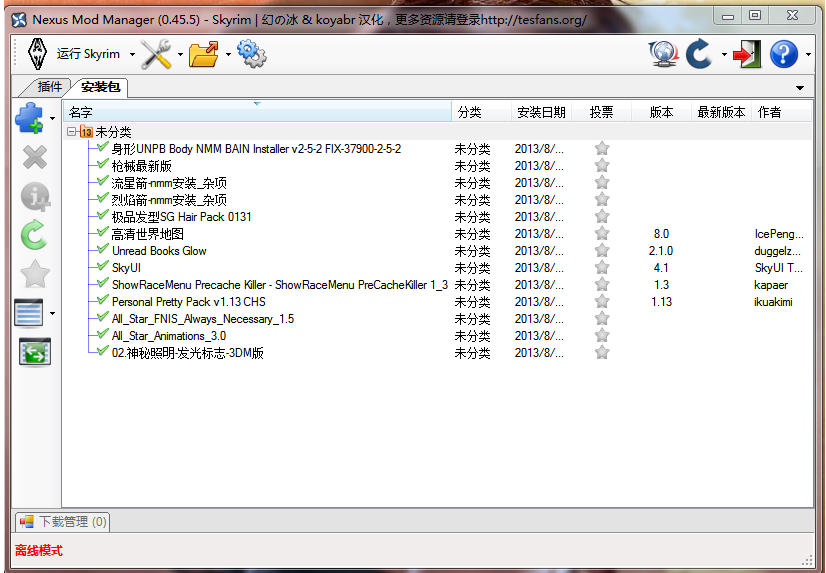Click the blue check-for-updates arrow icon
826x573 pixels.
(x=700, y=54)
